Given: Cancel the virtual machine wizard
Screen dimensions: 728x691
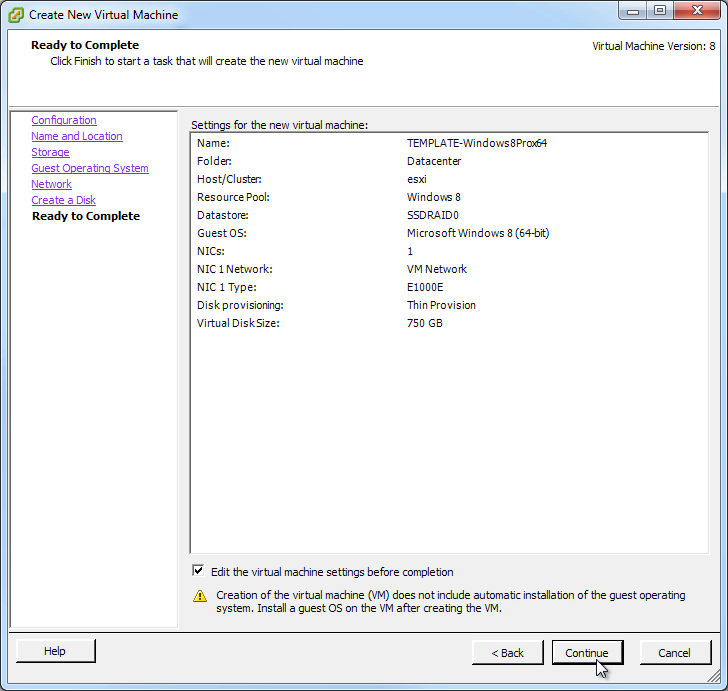Looking at the screenshot, I should point(675,652).
